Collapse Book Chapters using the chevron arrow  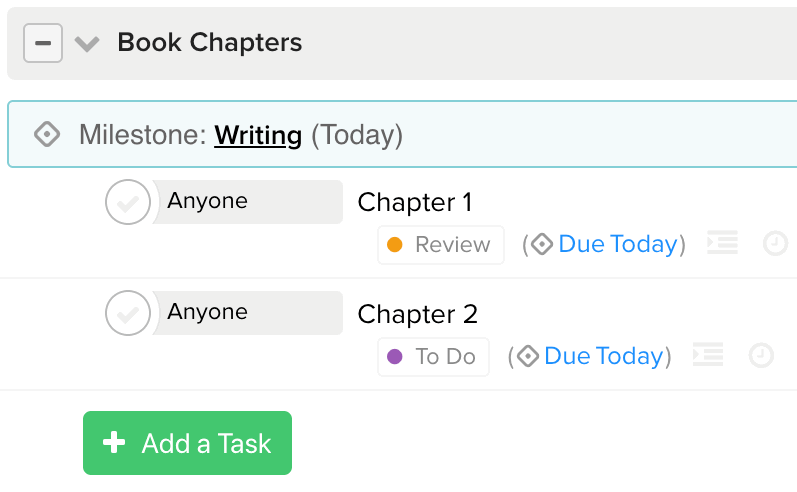pos(87,44)
